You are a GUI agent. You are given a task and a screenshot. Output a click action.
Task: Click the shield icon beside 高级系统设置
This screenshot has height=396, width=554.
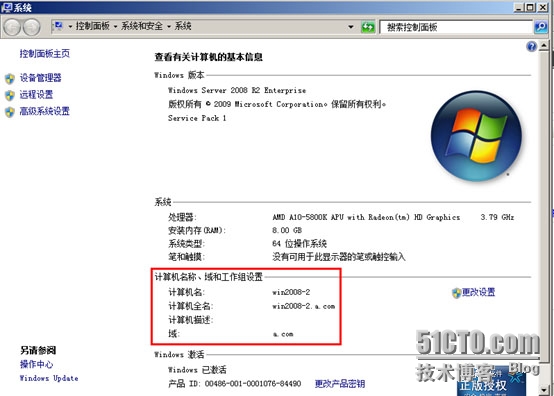click(x=10, y=112)
